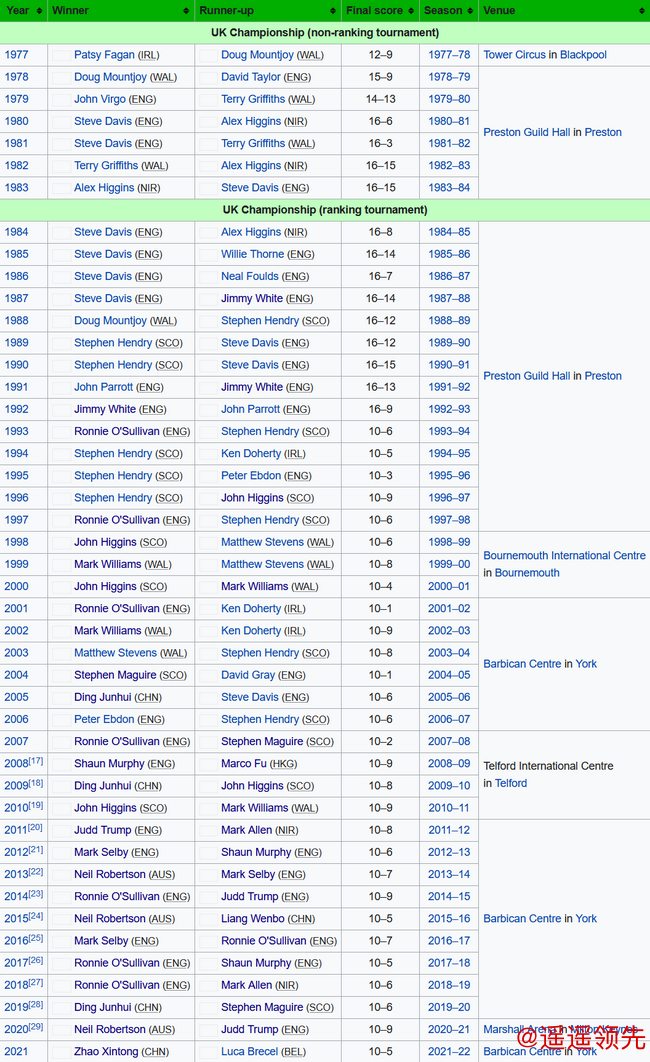Open Zhao Xintong winner link

pyautogui.click(x=107, y=1052)
